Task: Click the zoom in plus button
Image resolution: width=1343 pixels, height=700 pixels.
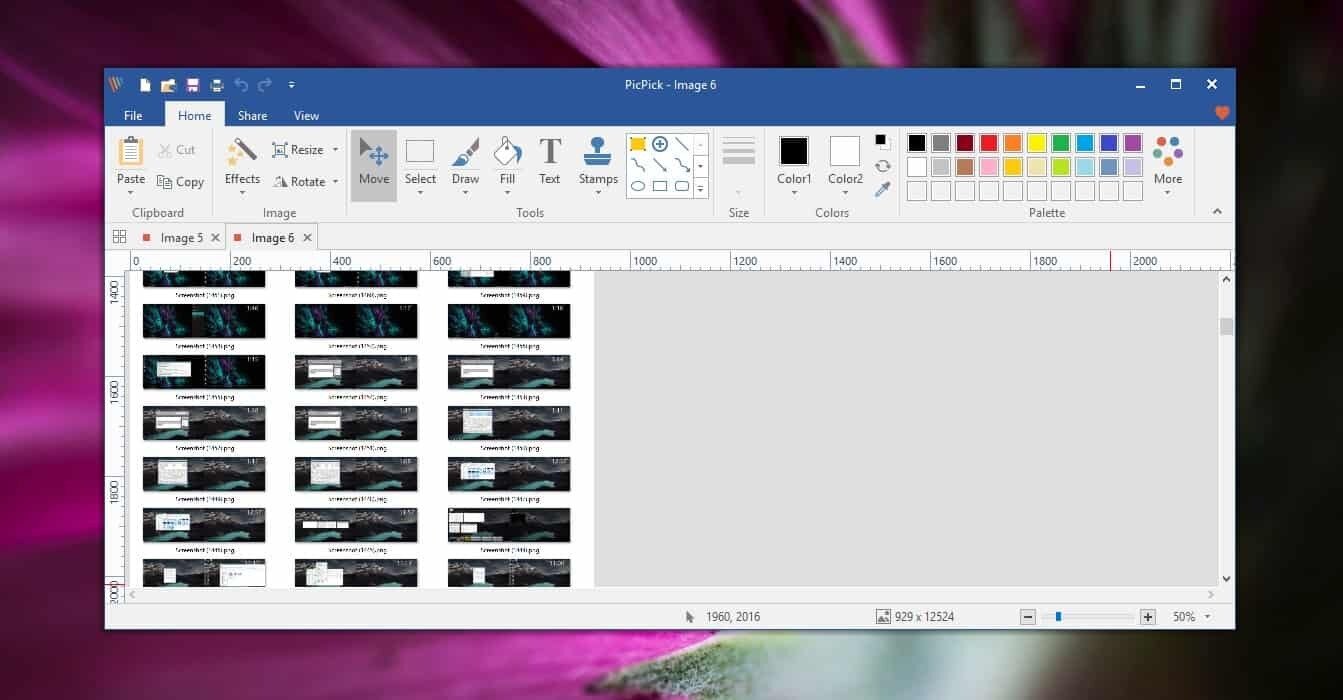Action: point(1148,617)
